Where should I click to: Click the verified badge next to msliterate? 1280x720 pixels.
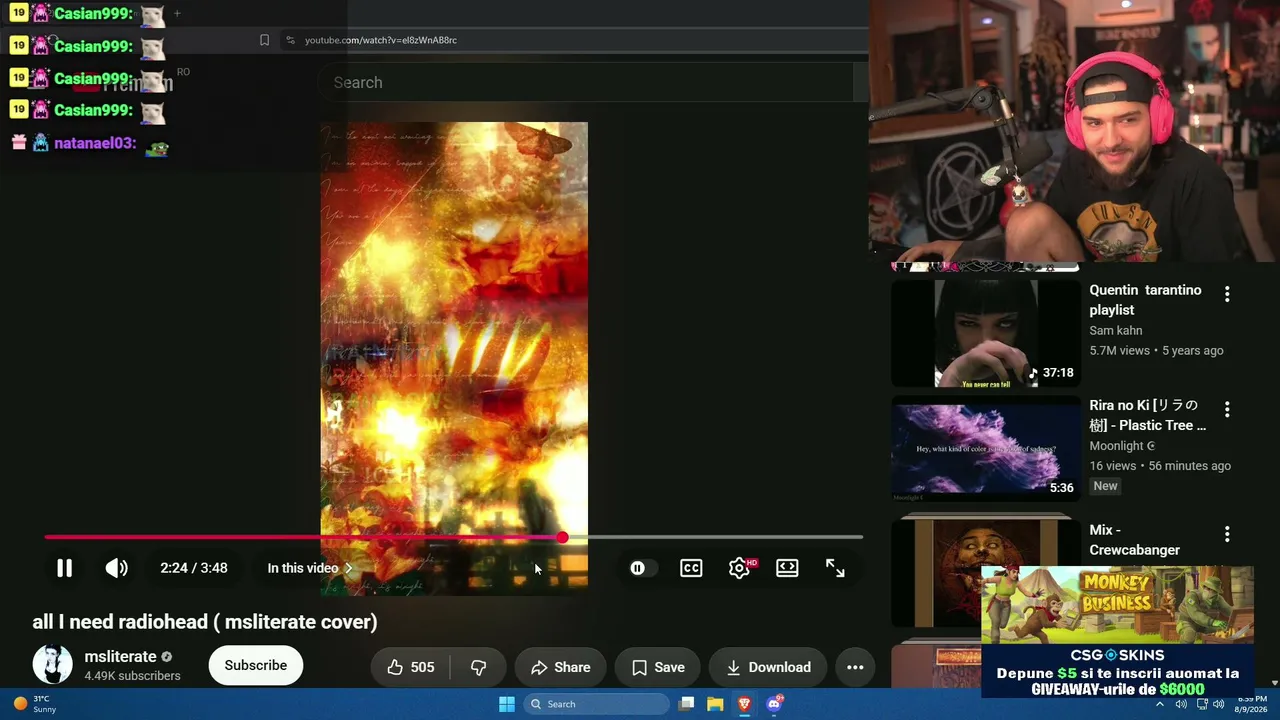[x=167, y=657]
